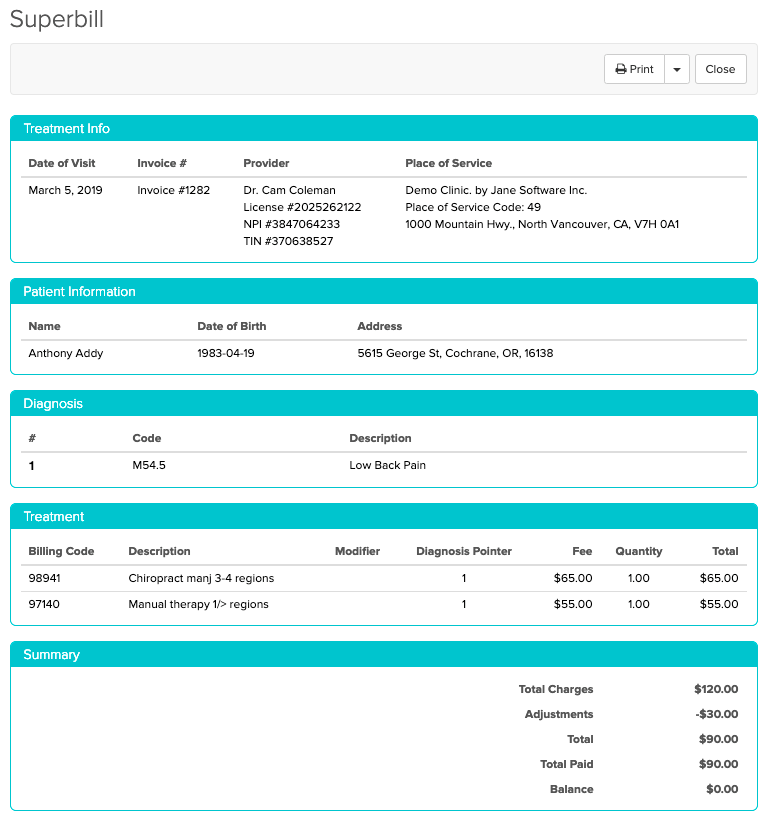Select patient name Anthony Addy
The image size is (770, 824).
point(66,353)
